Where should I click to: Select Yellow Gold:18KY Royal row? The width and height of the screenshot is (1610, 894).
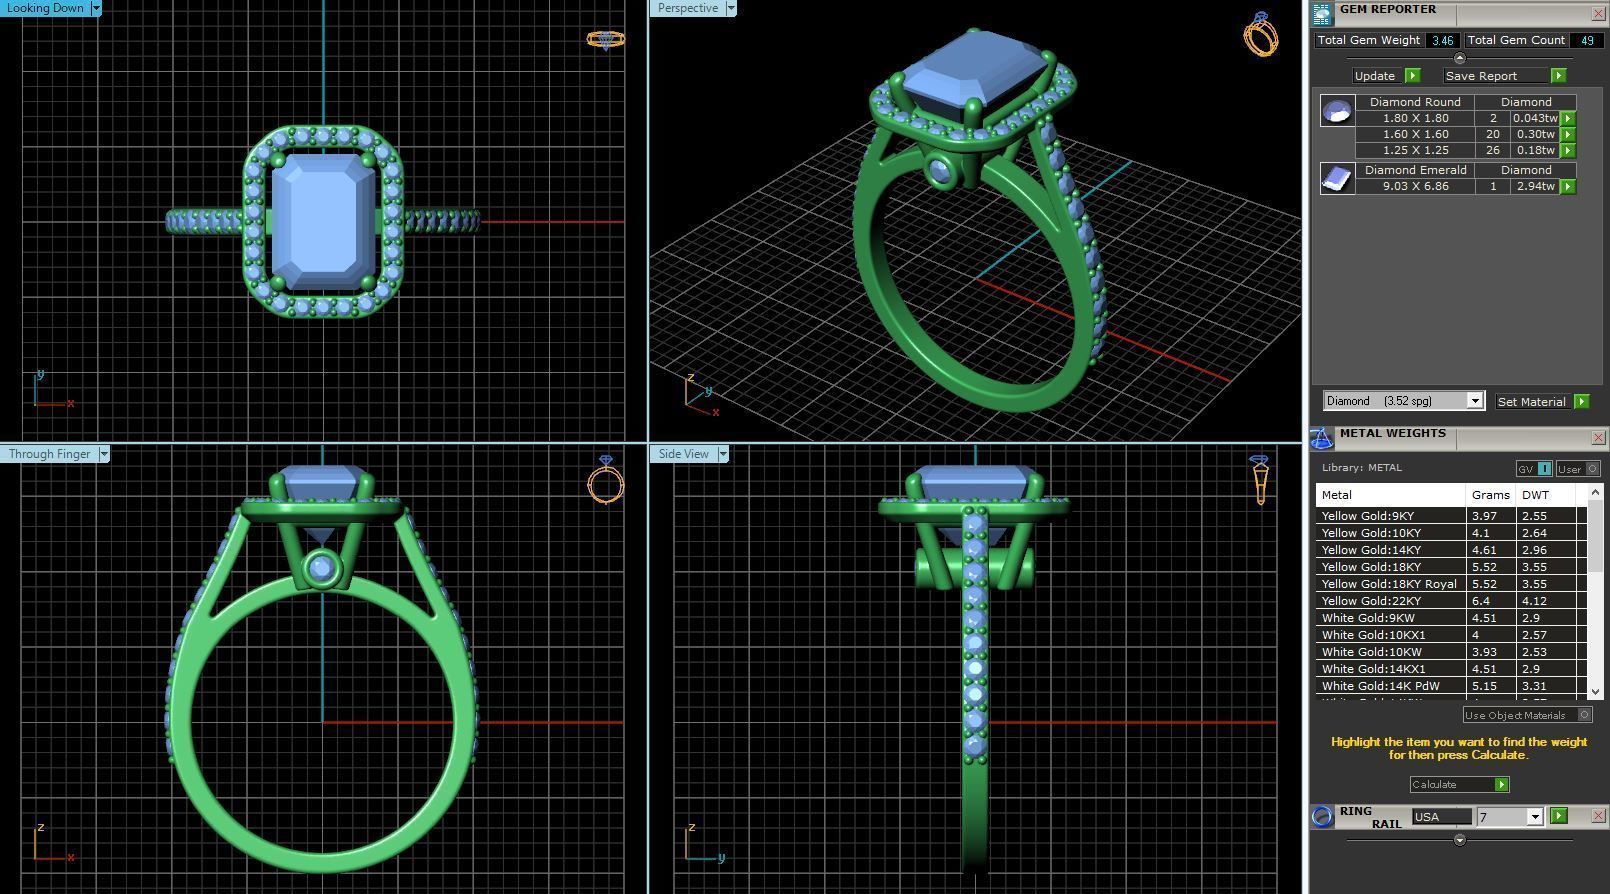coord(1451,584)
